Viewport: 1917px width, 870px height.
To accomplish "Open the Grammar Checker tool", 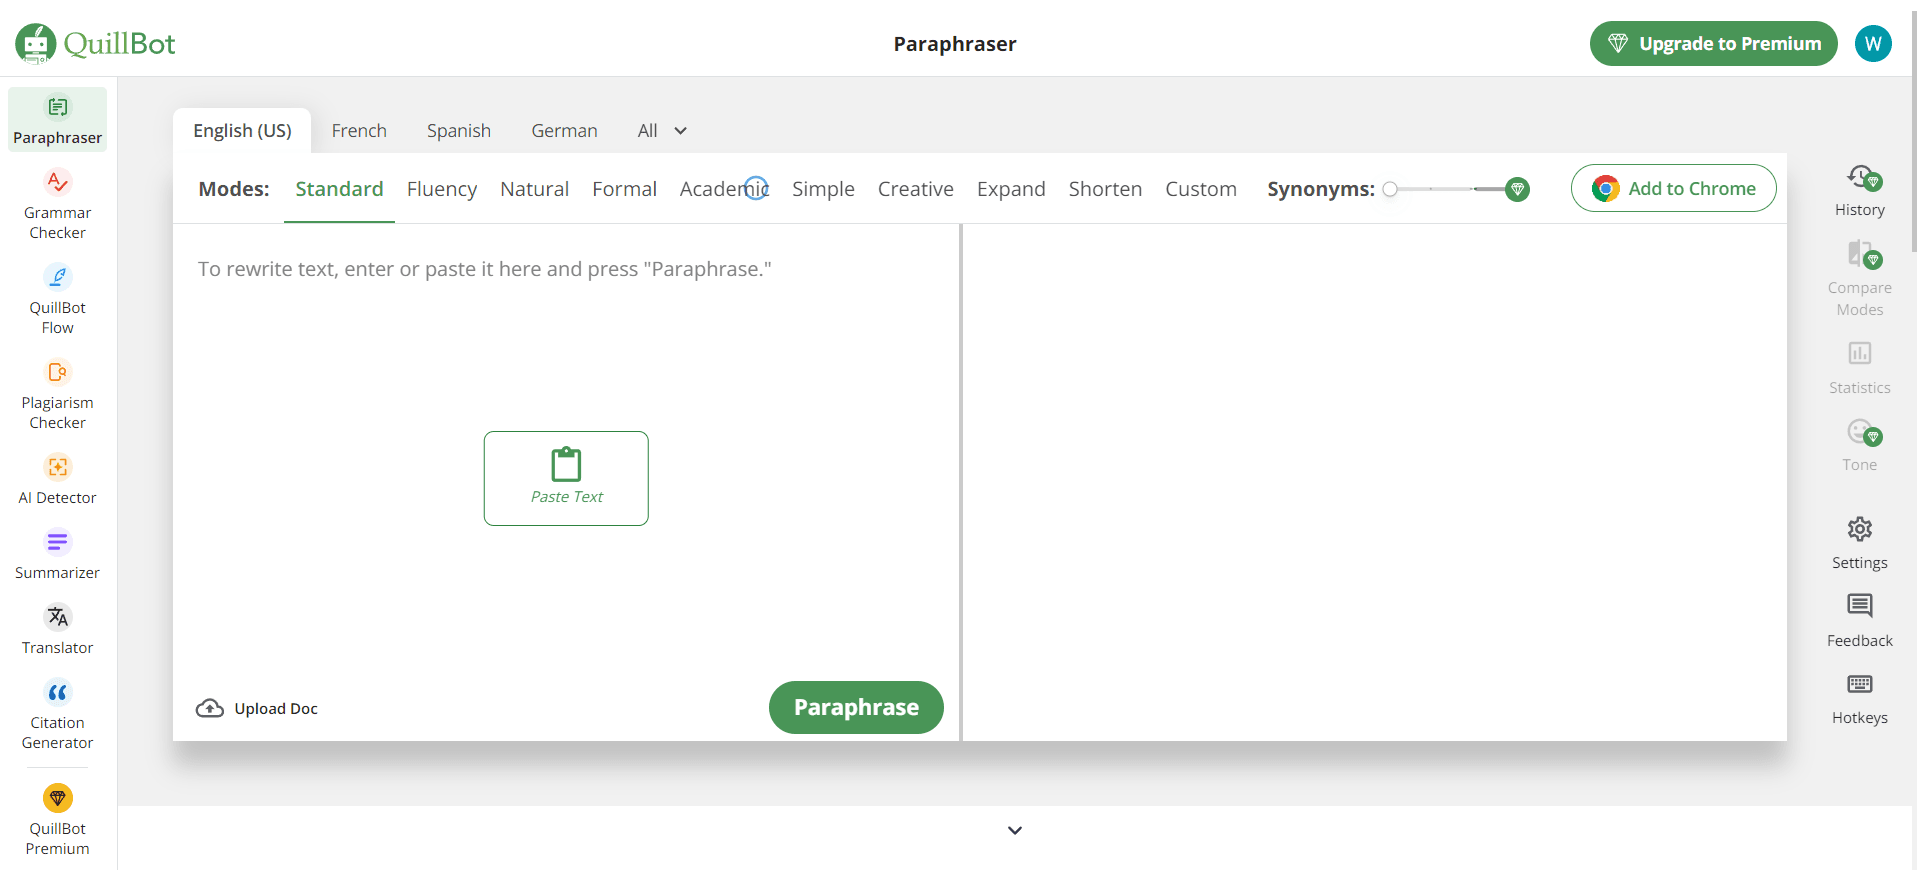I will click(x=57, y=205).
